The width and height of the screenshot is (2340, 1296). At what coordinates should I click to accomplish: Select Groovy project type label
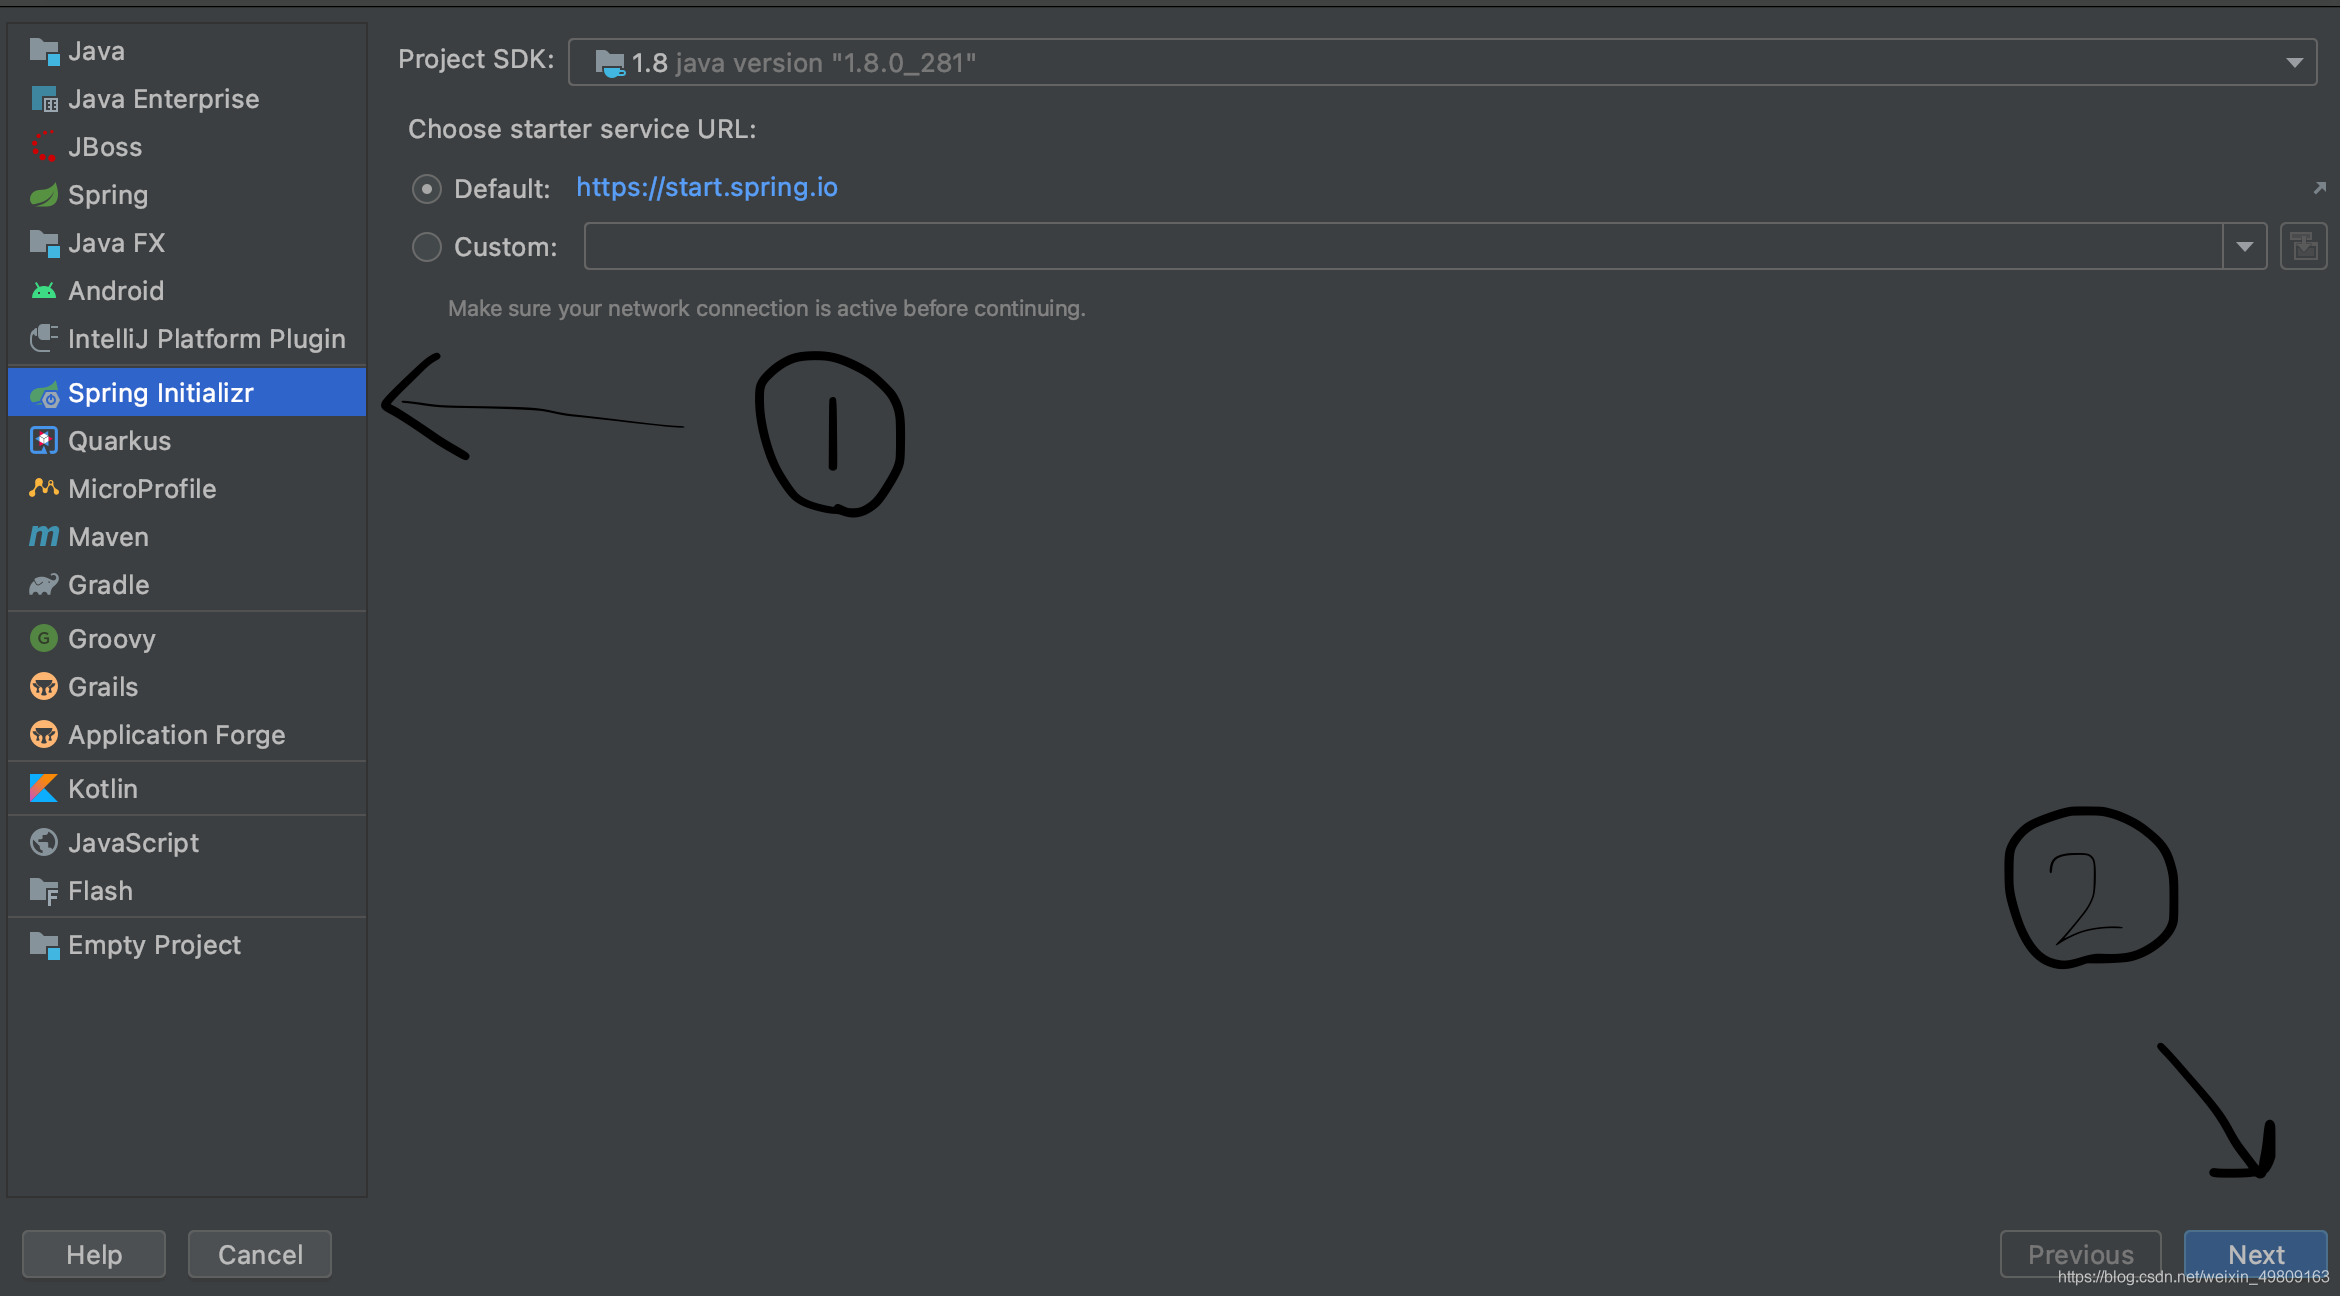pyautogui.click(x=112, y=639)
